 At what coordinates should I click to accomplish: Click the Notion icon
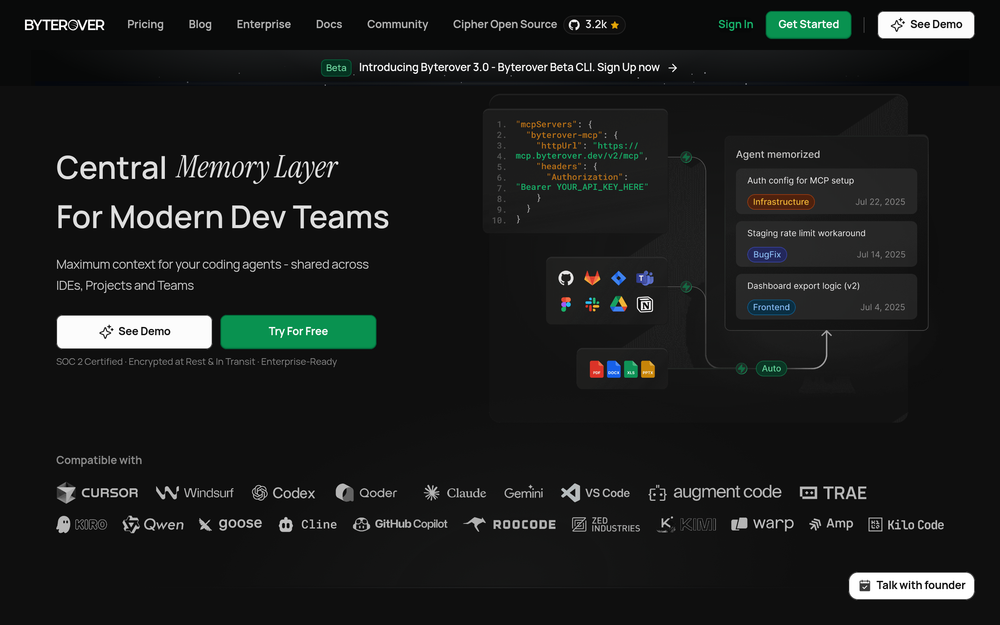point(645,305)
